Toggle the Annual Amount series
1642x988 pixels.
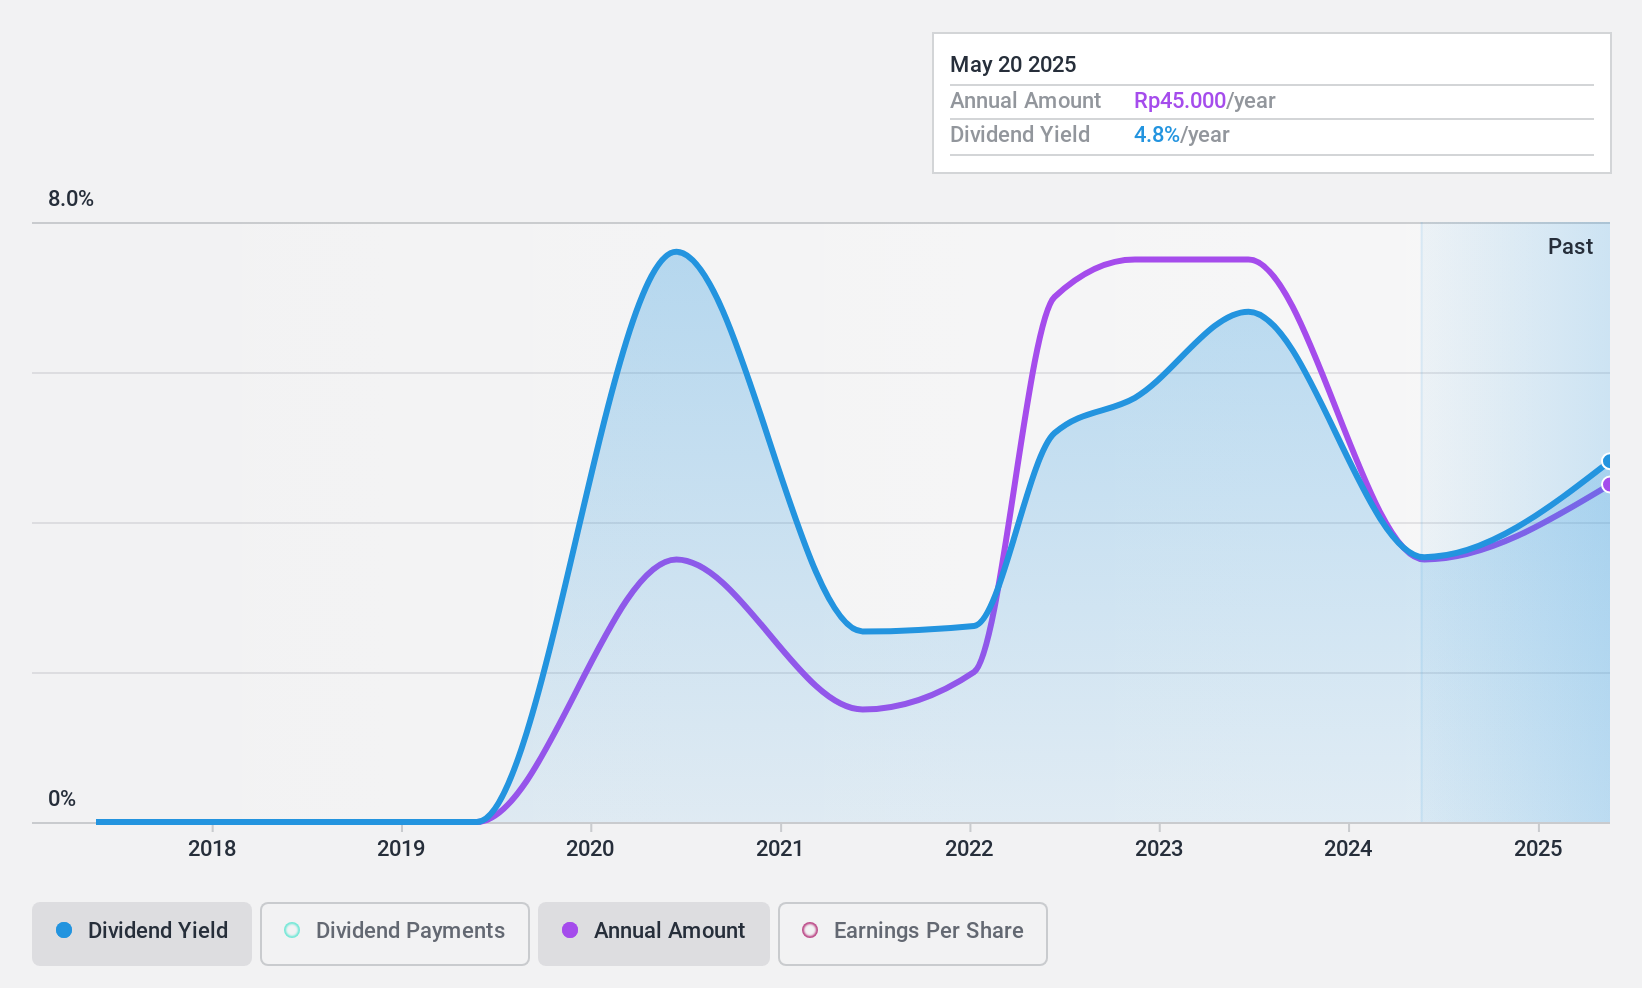(654, 934)
